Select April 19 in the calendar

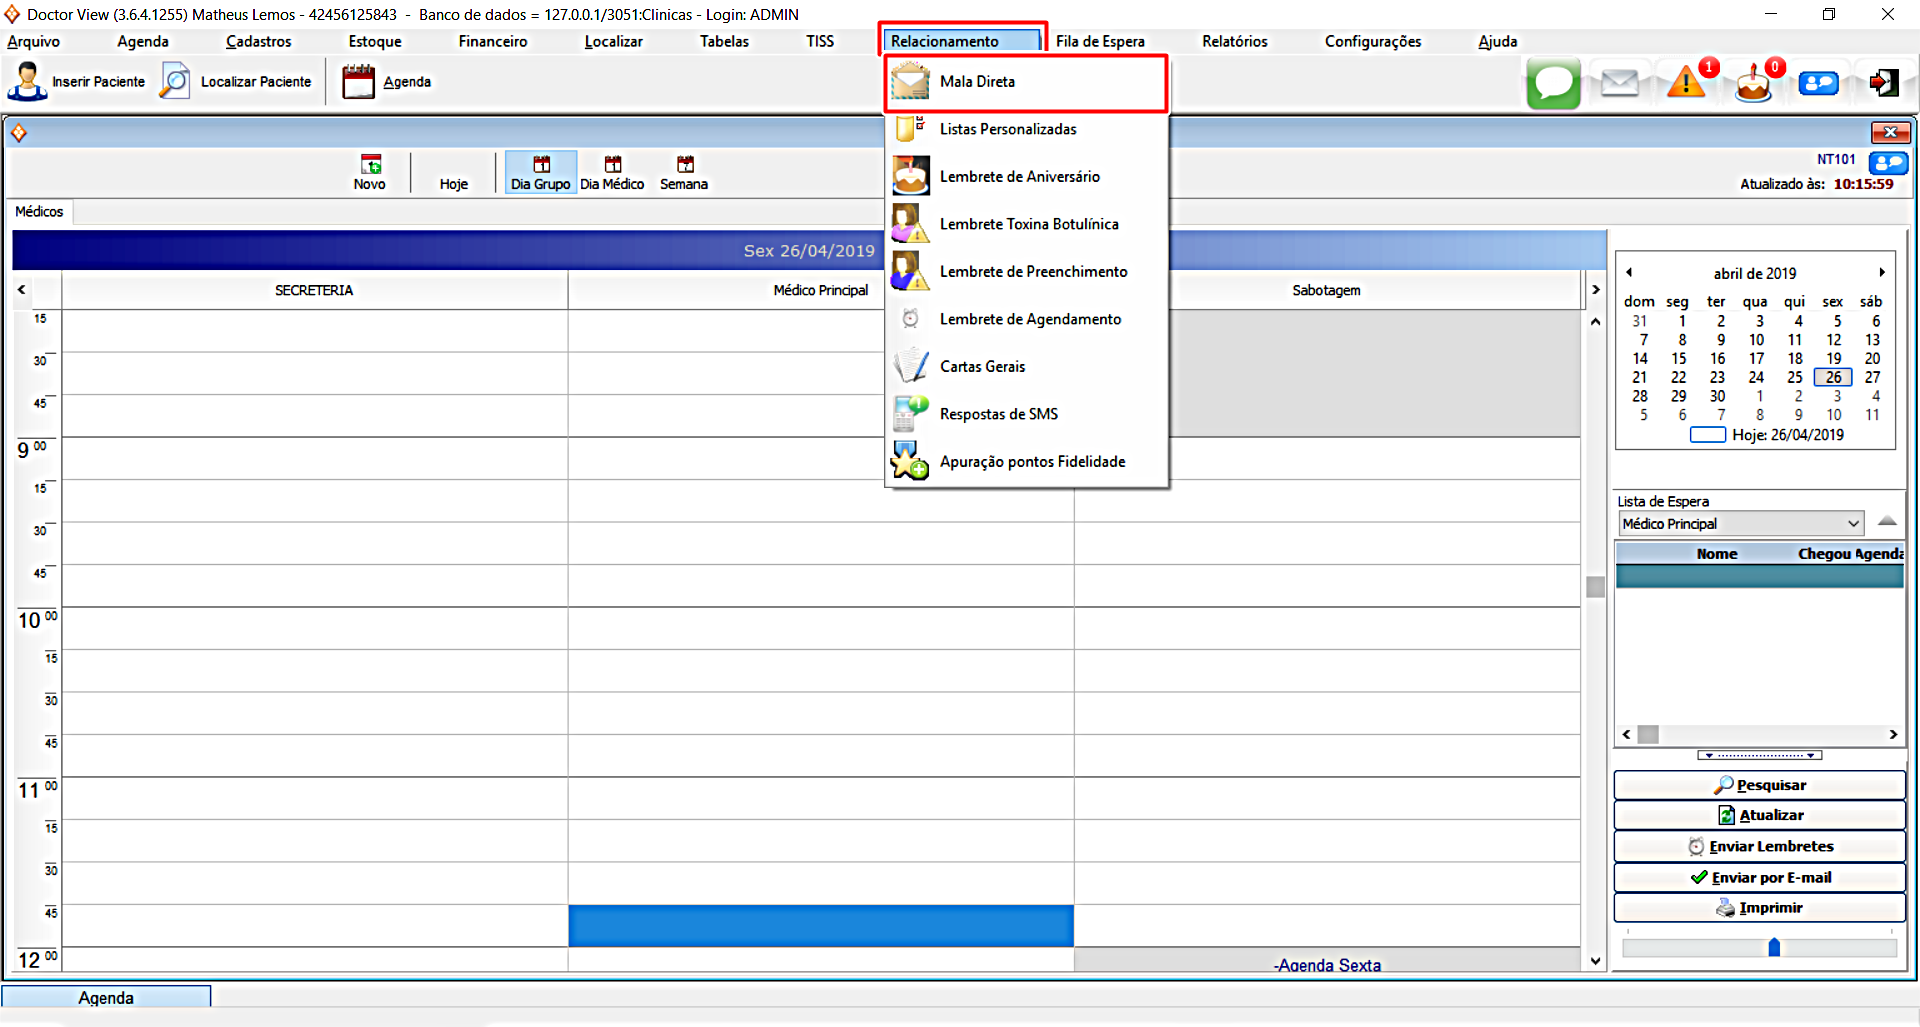[1833, 359]
